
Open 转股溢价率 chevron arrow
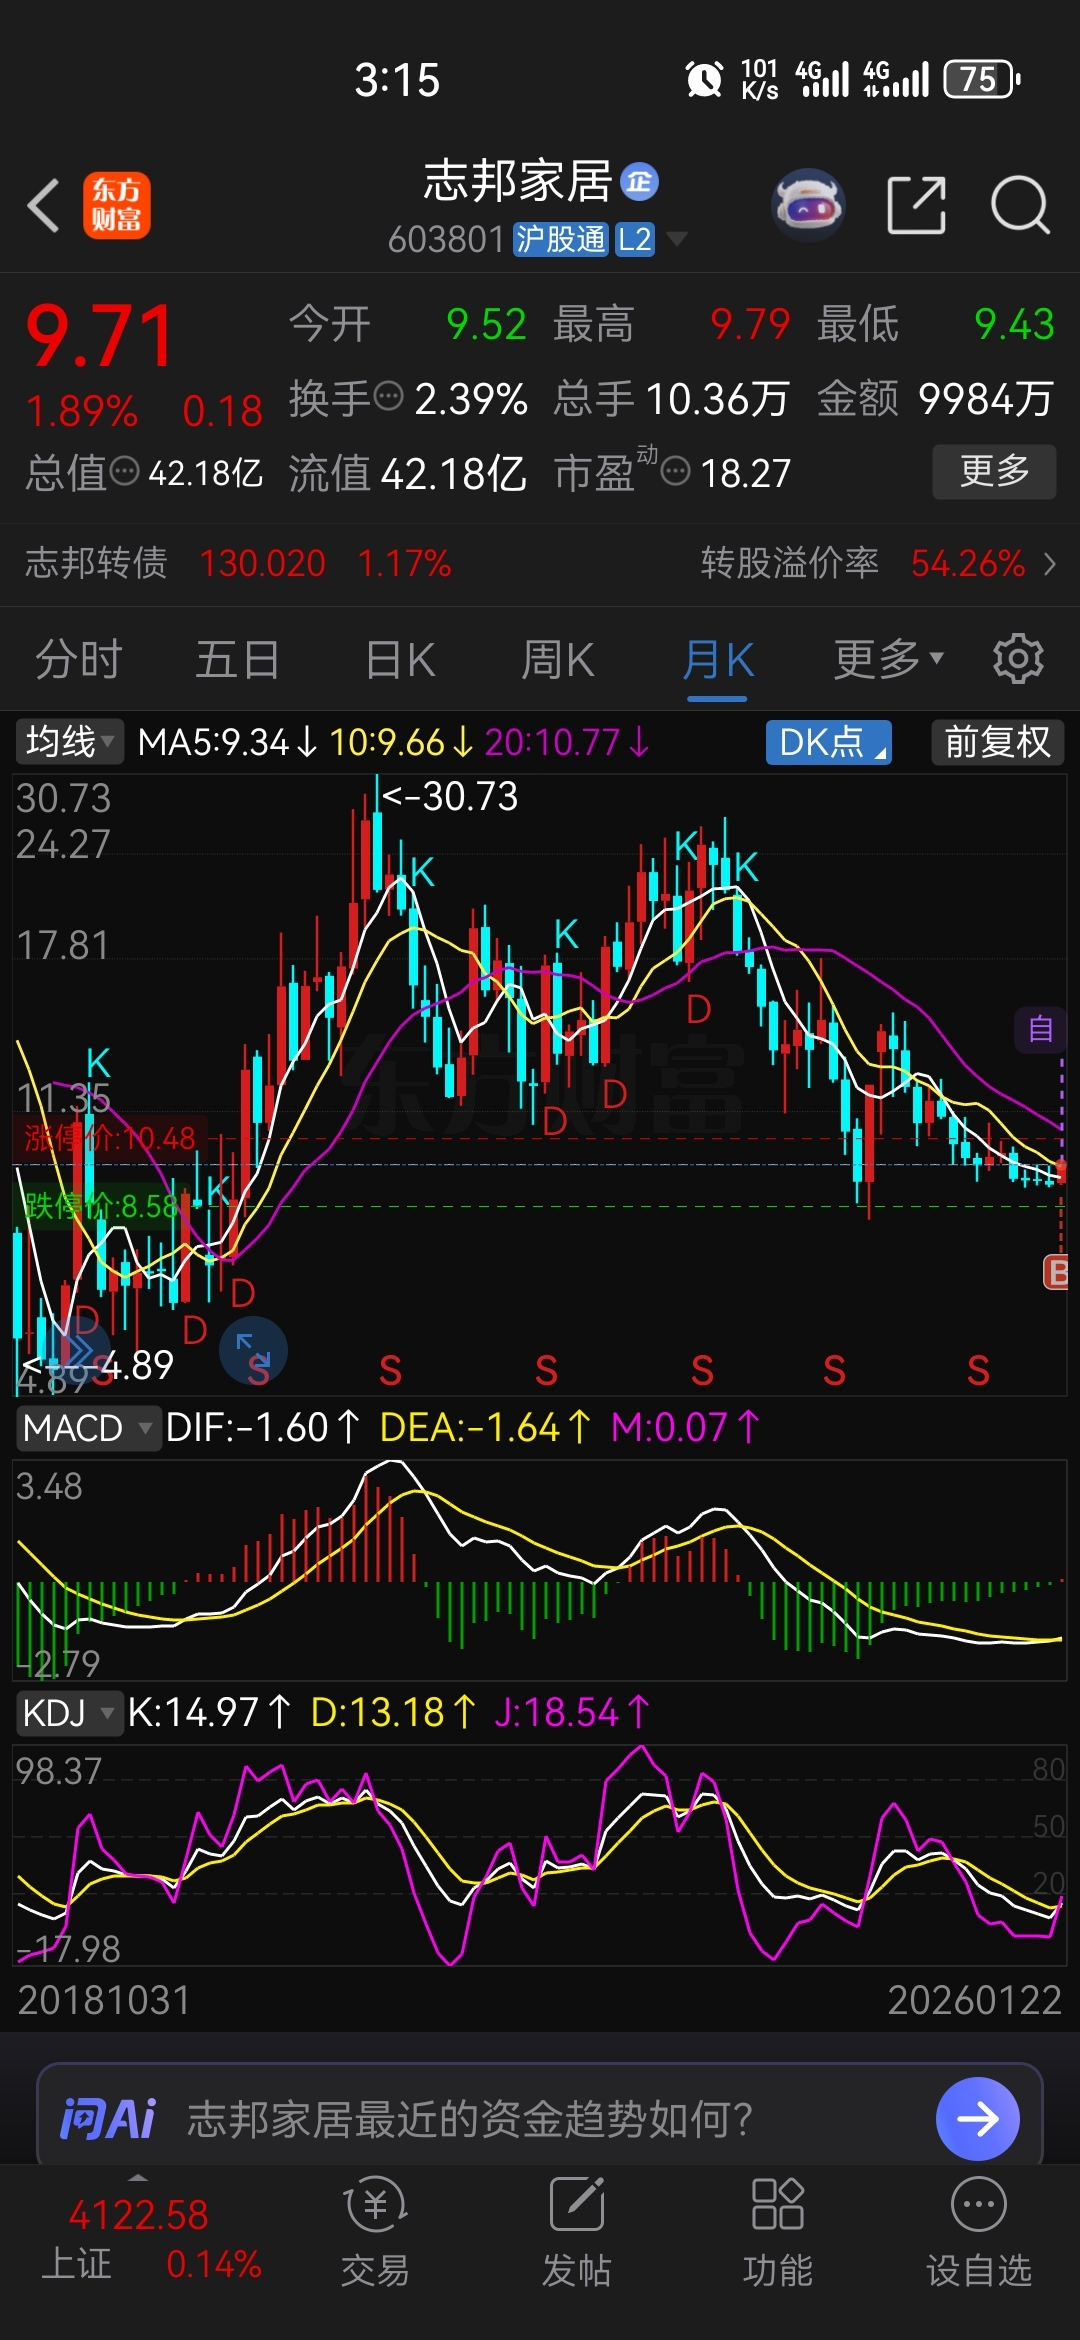[1049, 564]
